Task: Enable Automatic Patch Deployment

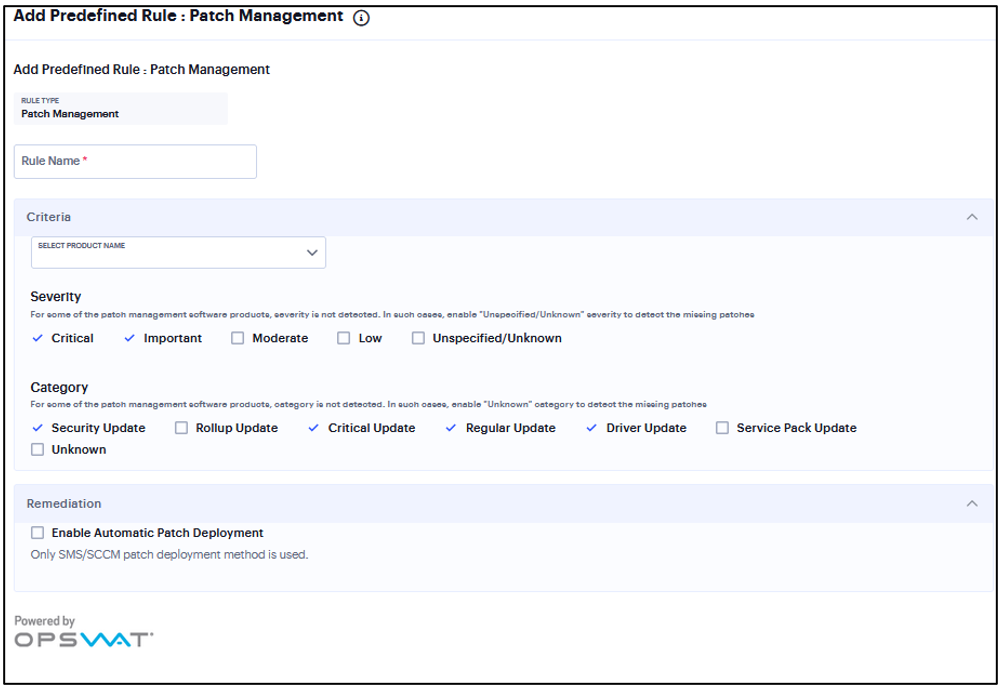Action: pos(37,533)
